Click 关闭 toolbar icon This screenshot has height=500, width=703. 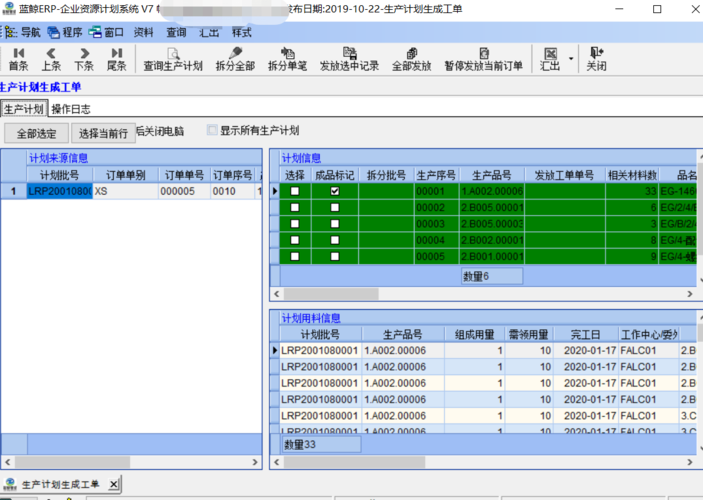(597, 59)
